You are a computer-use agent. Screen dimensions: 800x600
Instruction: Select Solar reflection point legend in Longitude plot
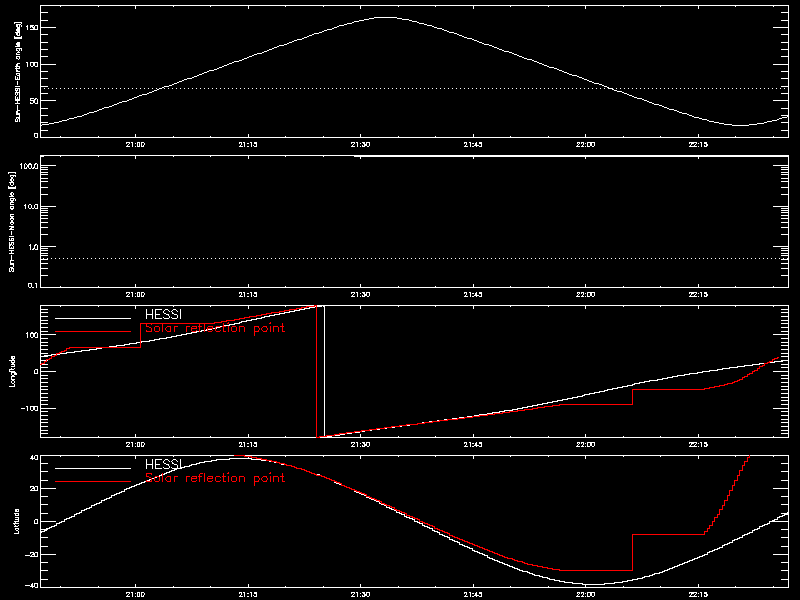215,328
